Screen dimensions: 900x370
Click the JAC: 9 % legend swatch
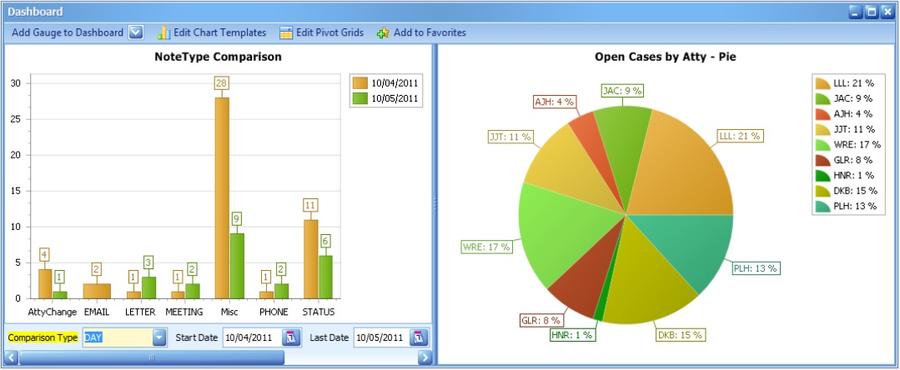click(823, 99)
